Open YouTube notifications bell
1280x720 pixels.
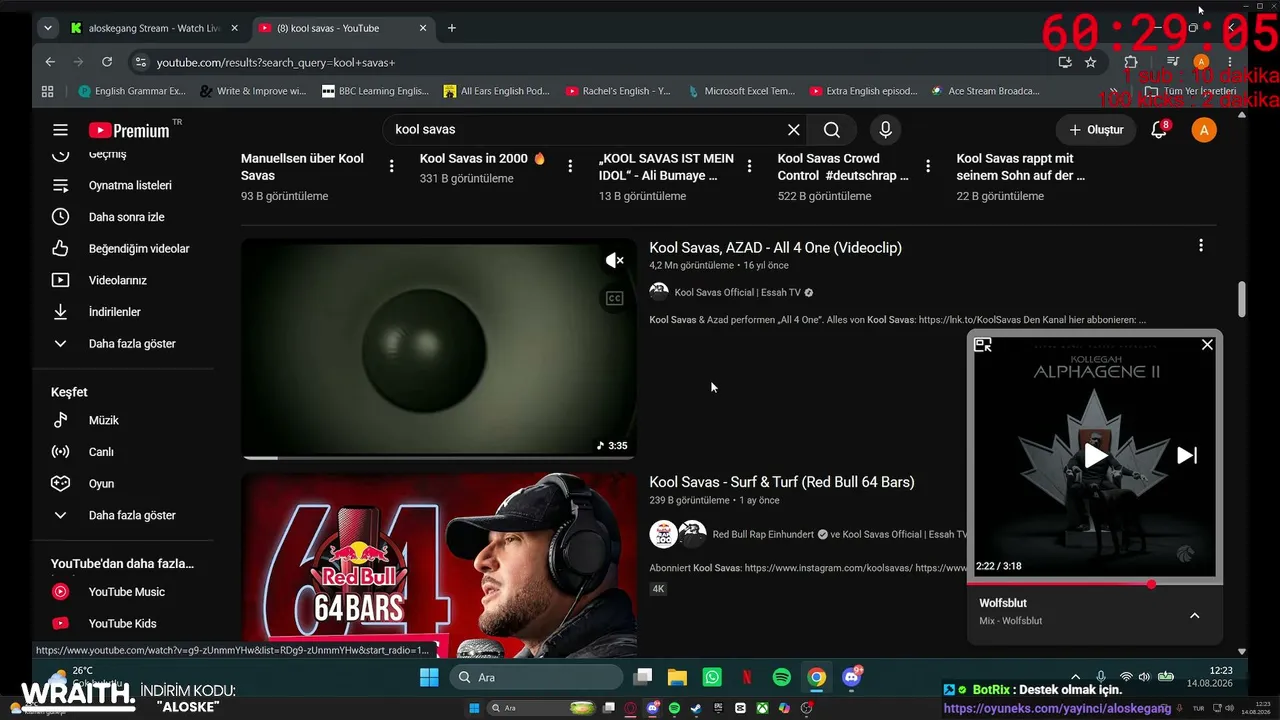(x=1159, y=130)
